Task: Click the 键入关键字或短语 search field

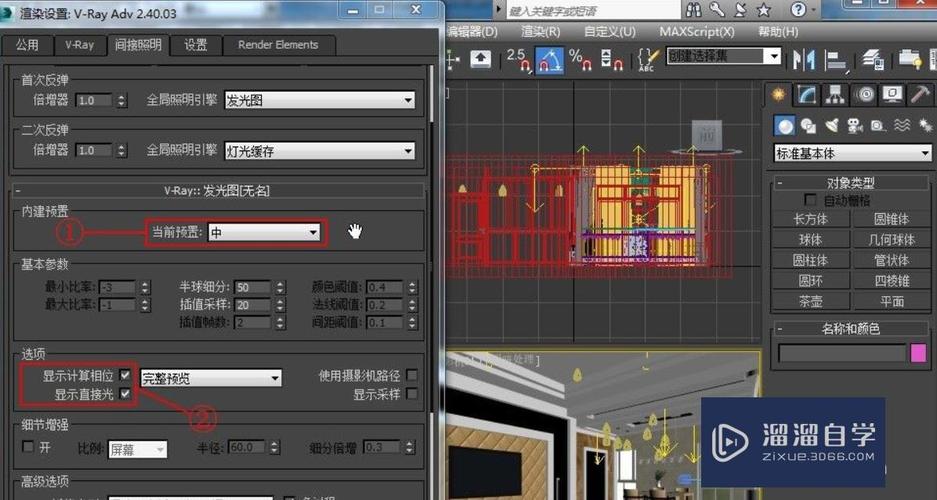Action: pos(592,10)
